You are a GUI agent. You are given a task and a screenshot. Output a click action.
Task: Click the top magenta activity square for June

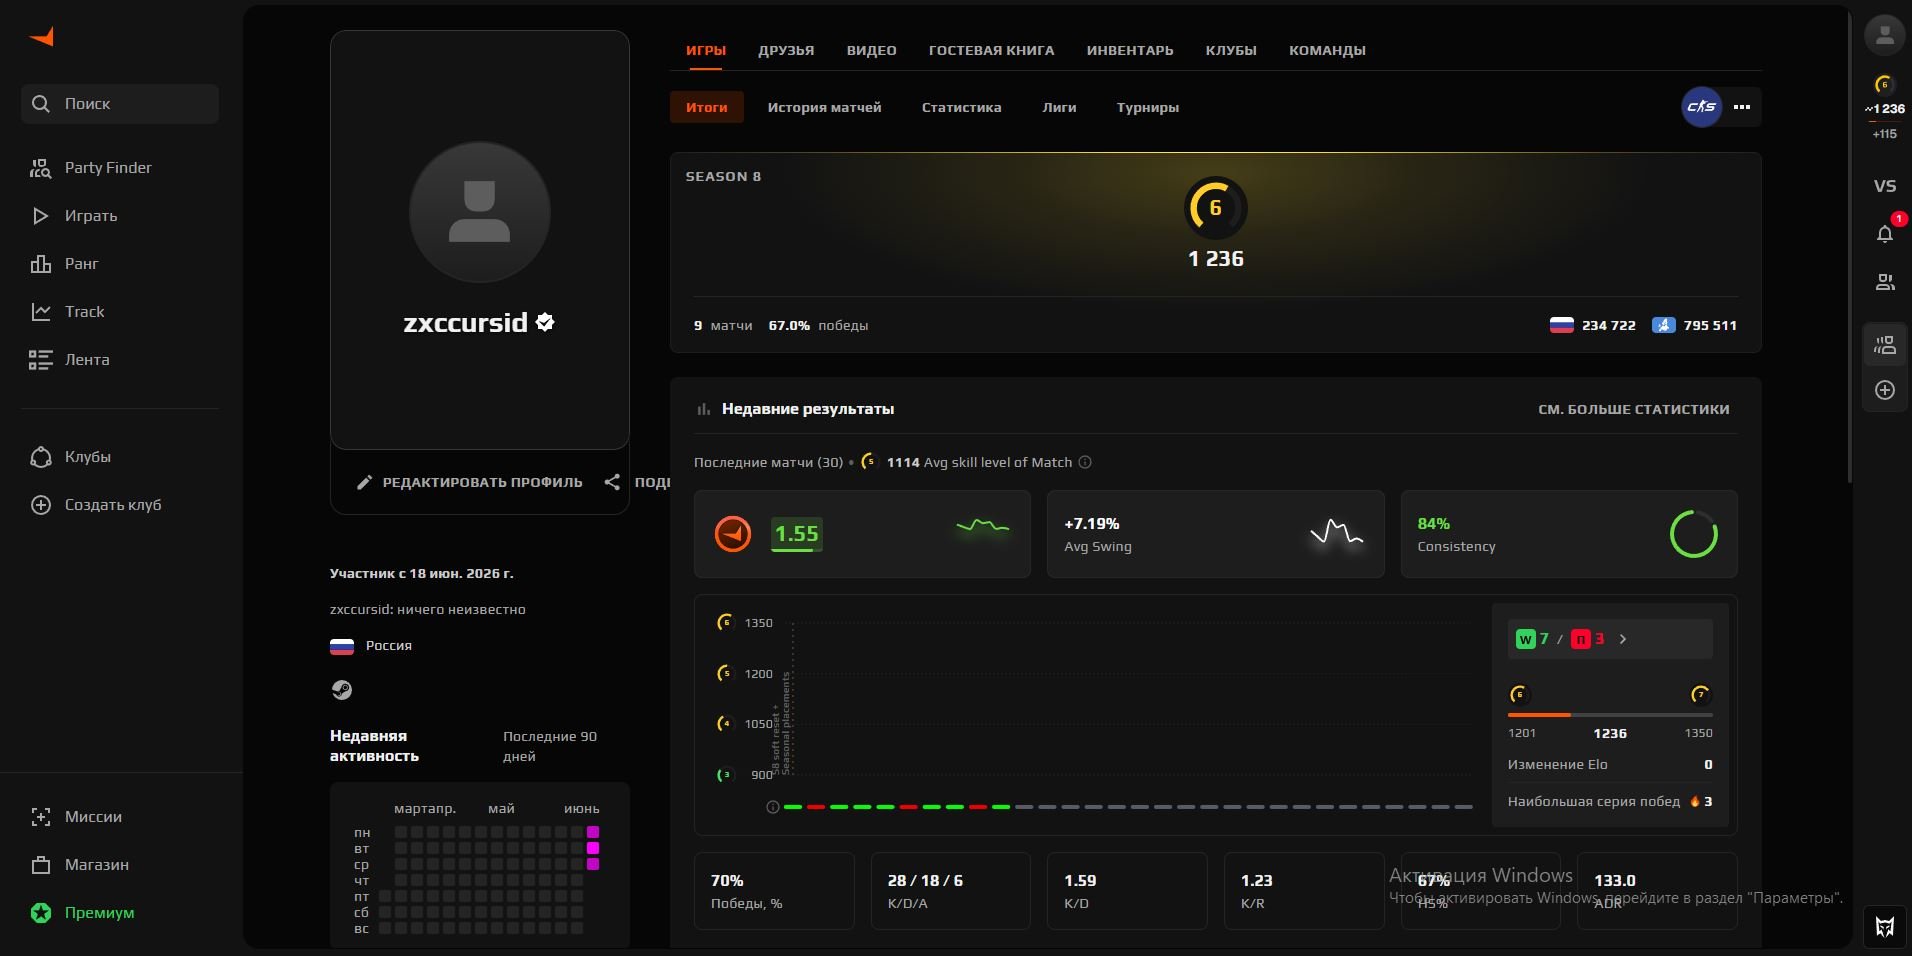[593, 832]
